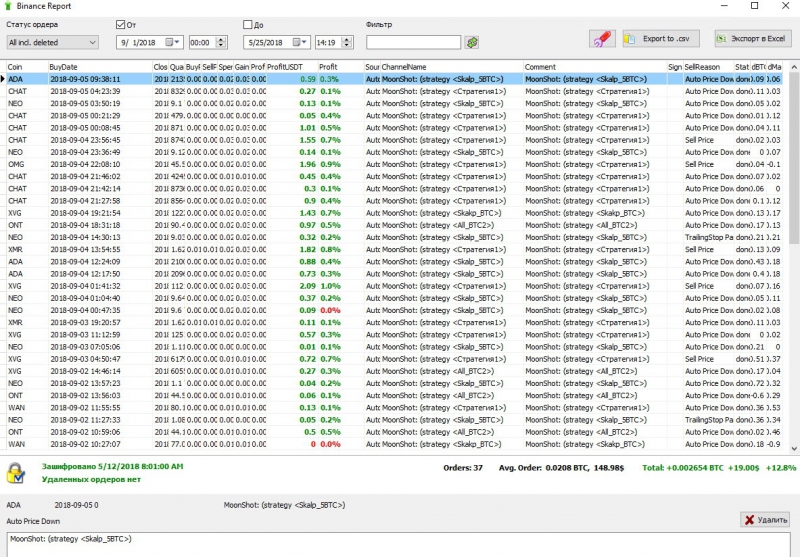Screen dimensions: 800x557
Task: Select the NEO row dated 2018-09-05 03:50:19
Action: click(x=394, y=104)
